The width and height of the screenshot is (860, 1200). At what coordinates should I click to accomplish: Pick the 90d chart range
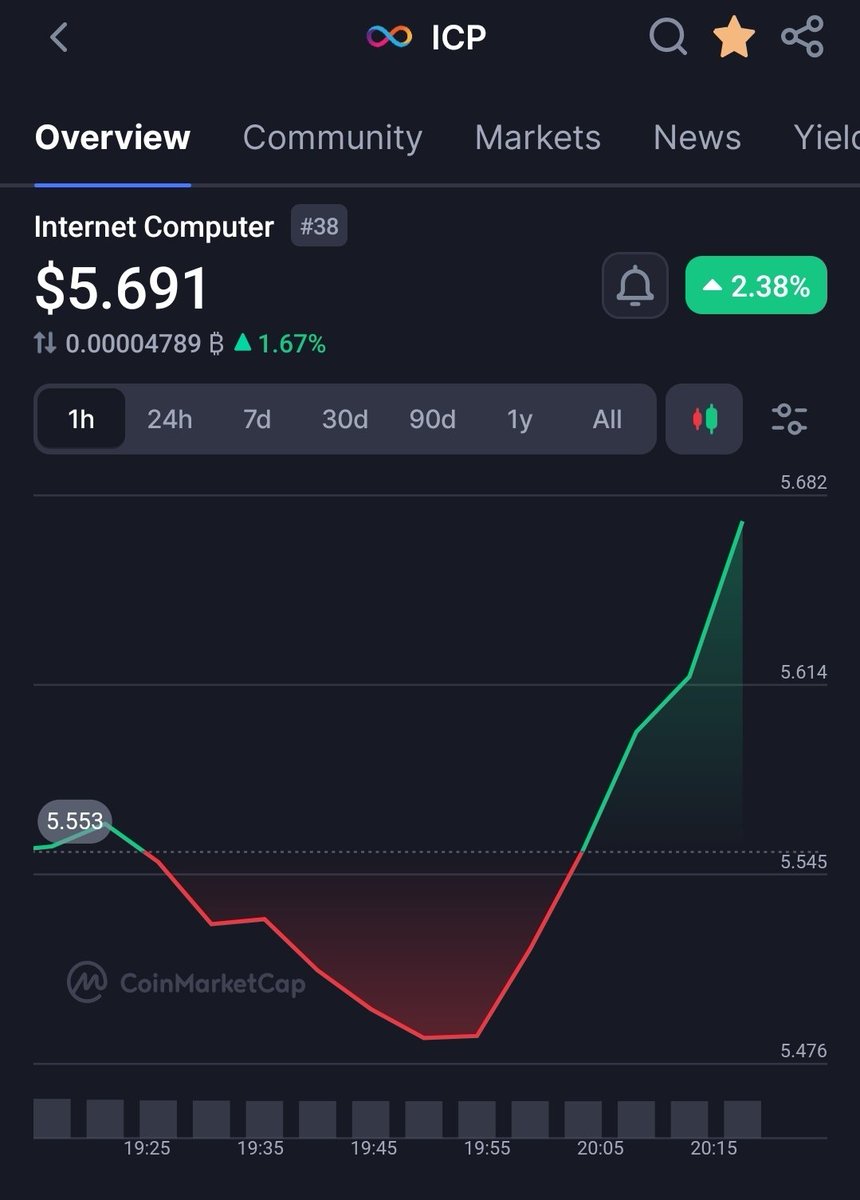click(432, 419)
